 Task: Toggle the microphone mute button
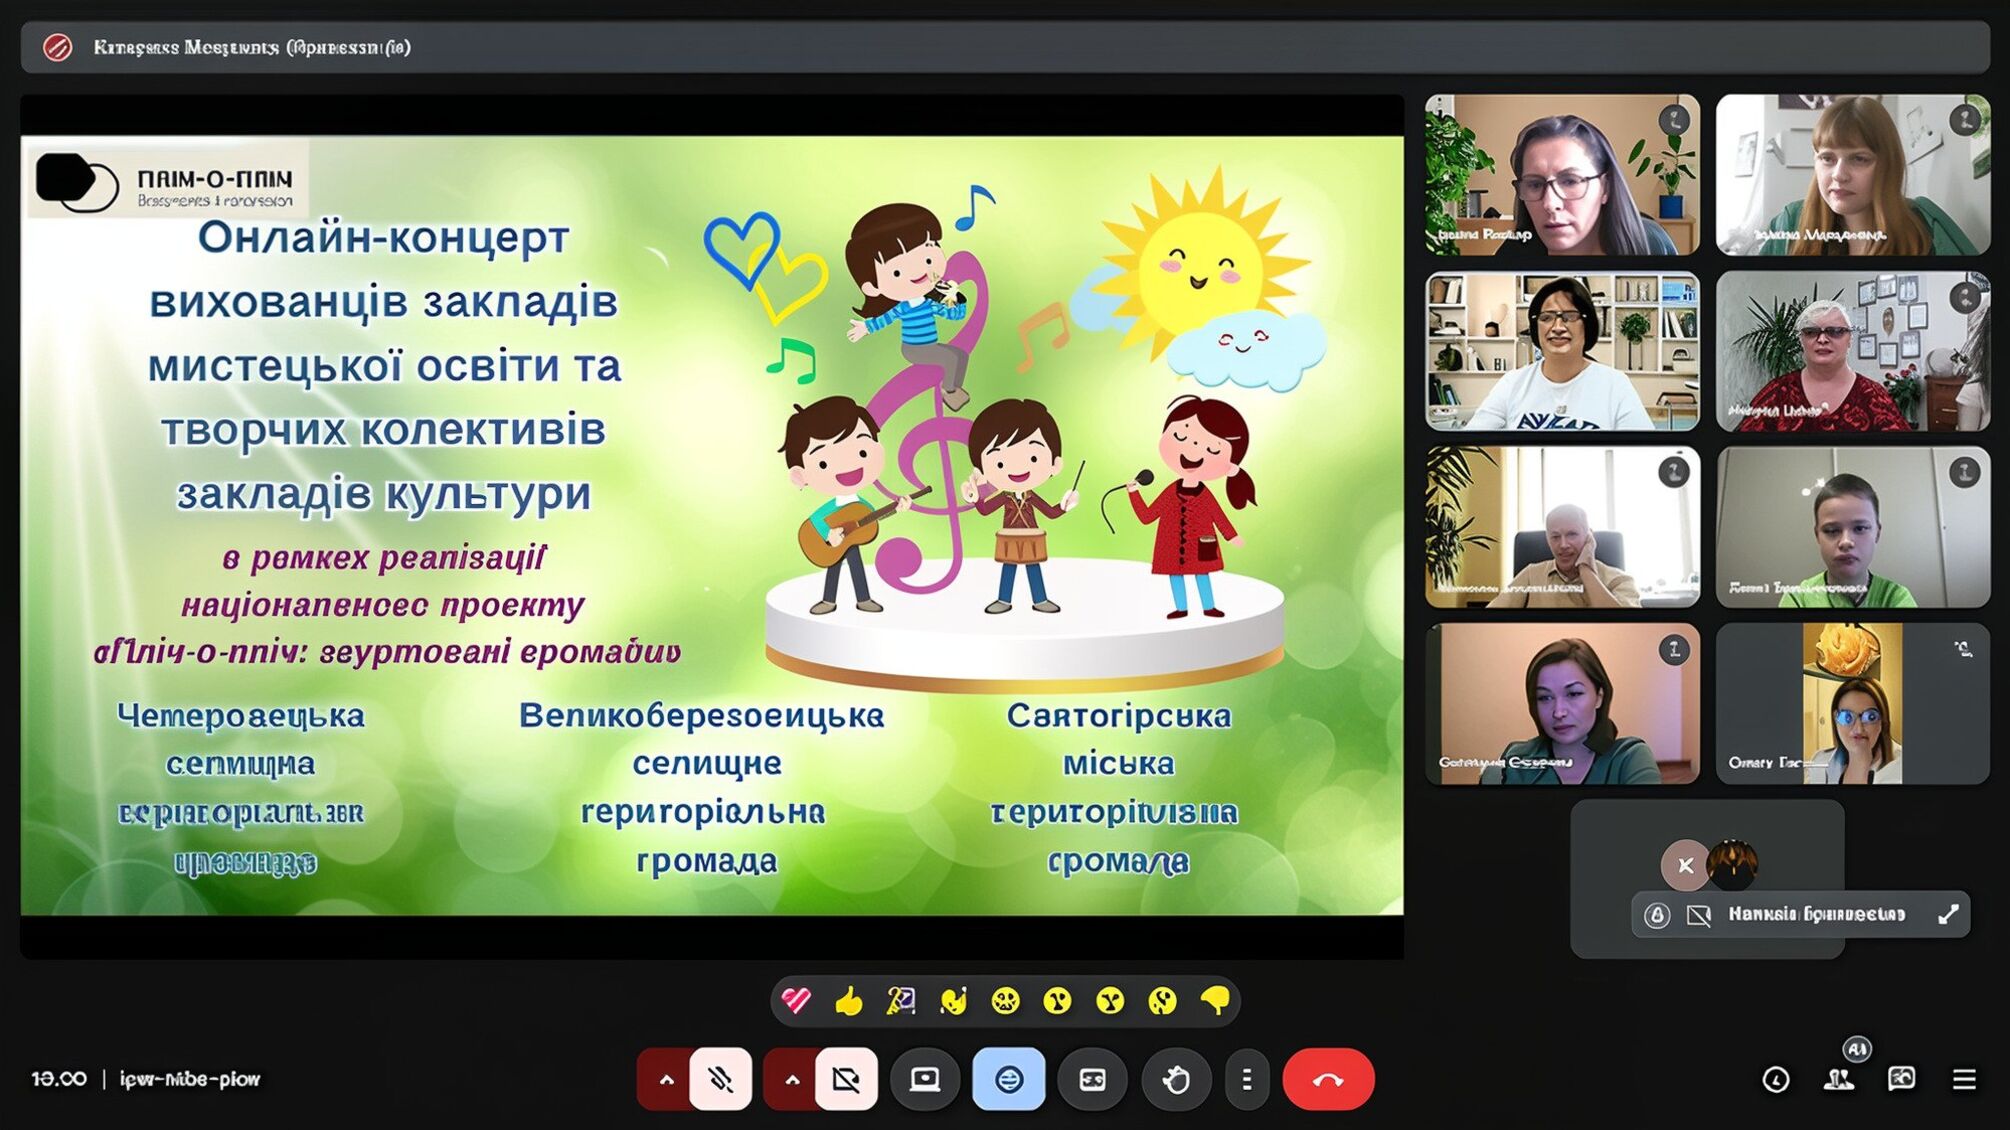[722, 1079]
